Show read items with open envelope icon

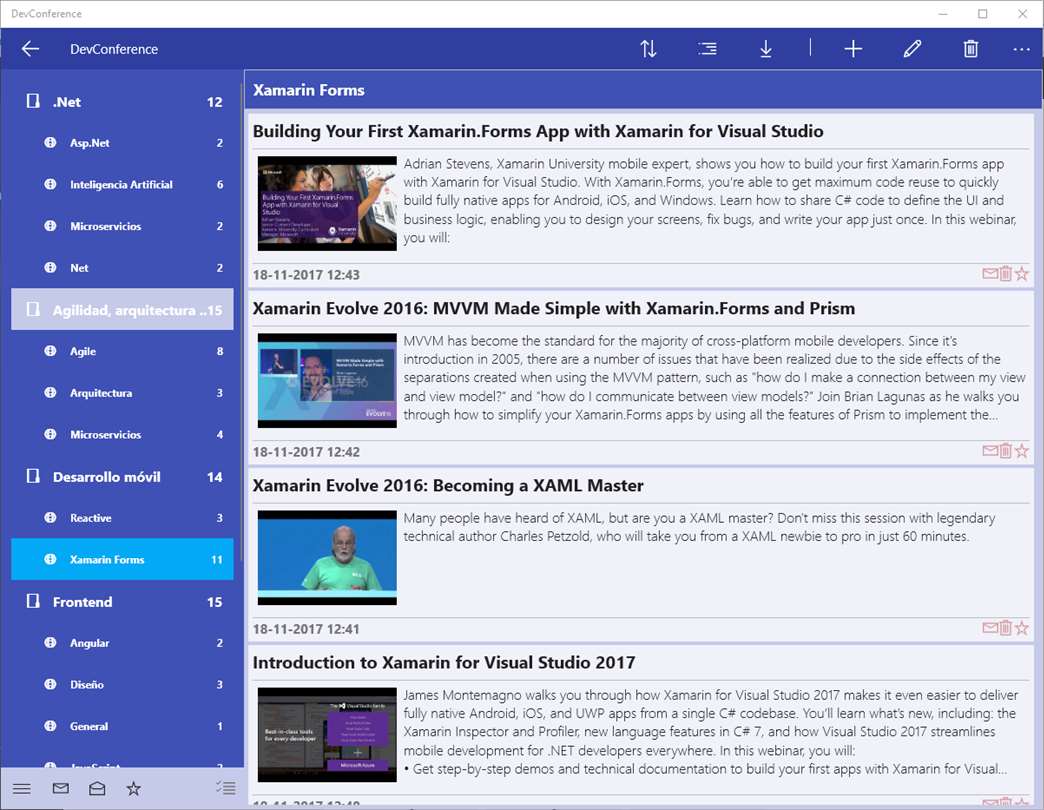click(x=97, y=789)
